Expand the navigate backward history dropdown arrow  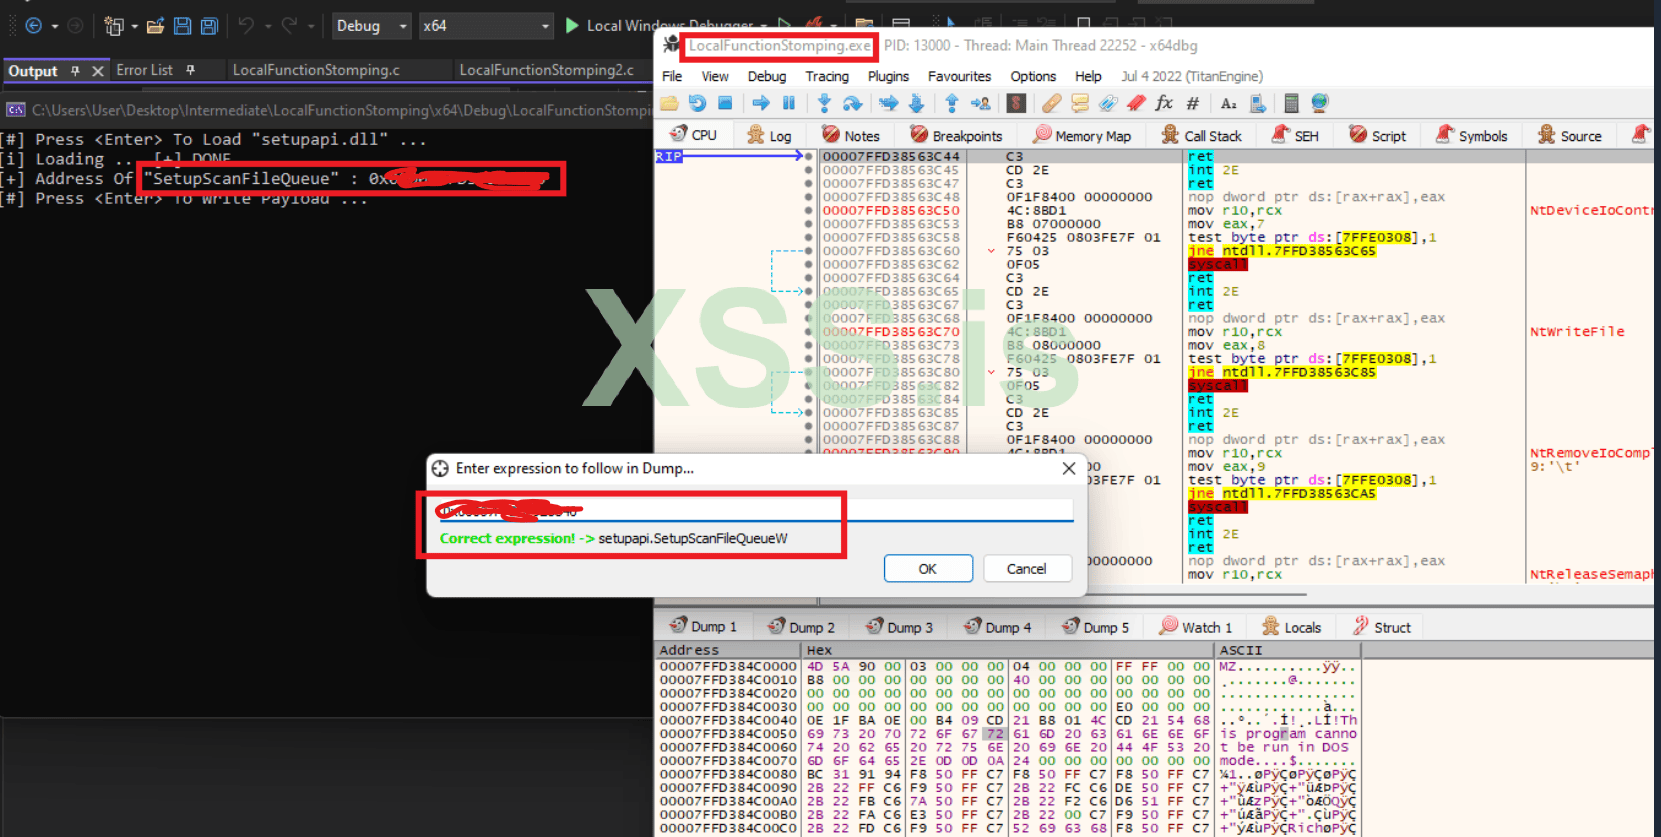coord(54,26)
